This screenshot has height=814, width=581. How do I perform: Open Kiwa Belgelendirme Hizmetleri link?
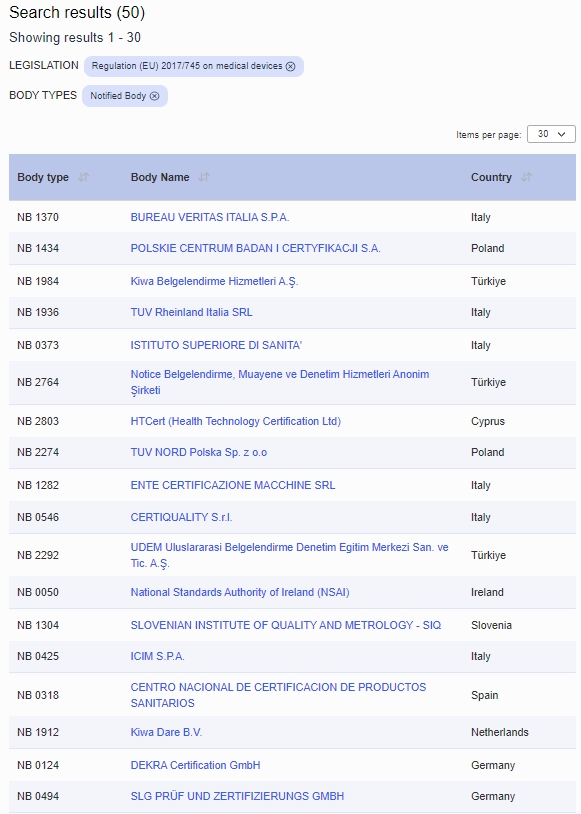(x=214, y=281)
